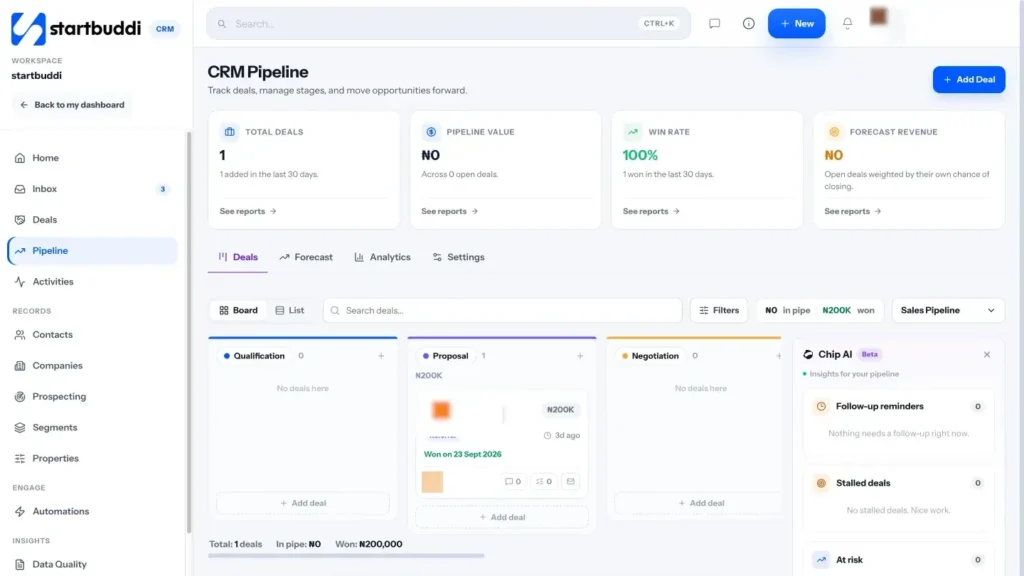Screen dimensions: 1024x576
Task: Open Properties page
Action: click(92, 458)
